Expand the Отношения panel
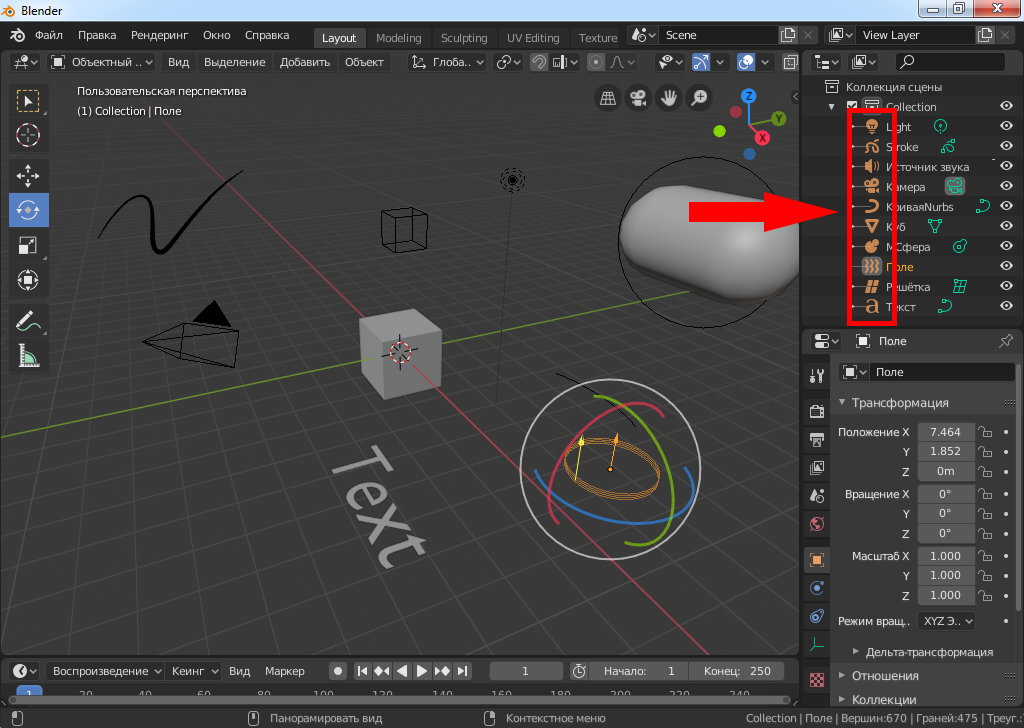The image size is (1024, 728). coord(885,676)
